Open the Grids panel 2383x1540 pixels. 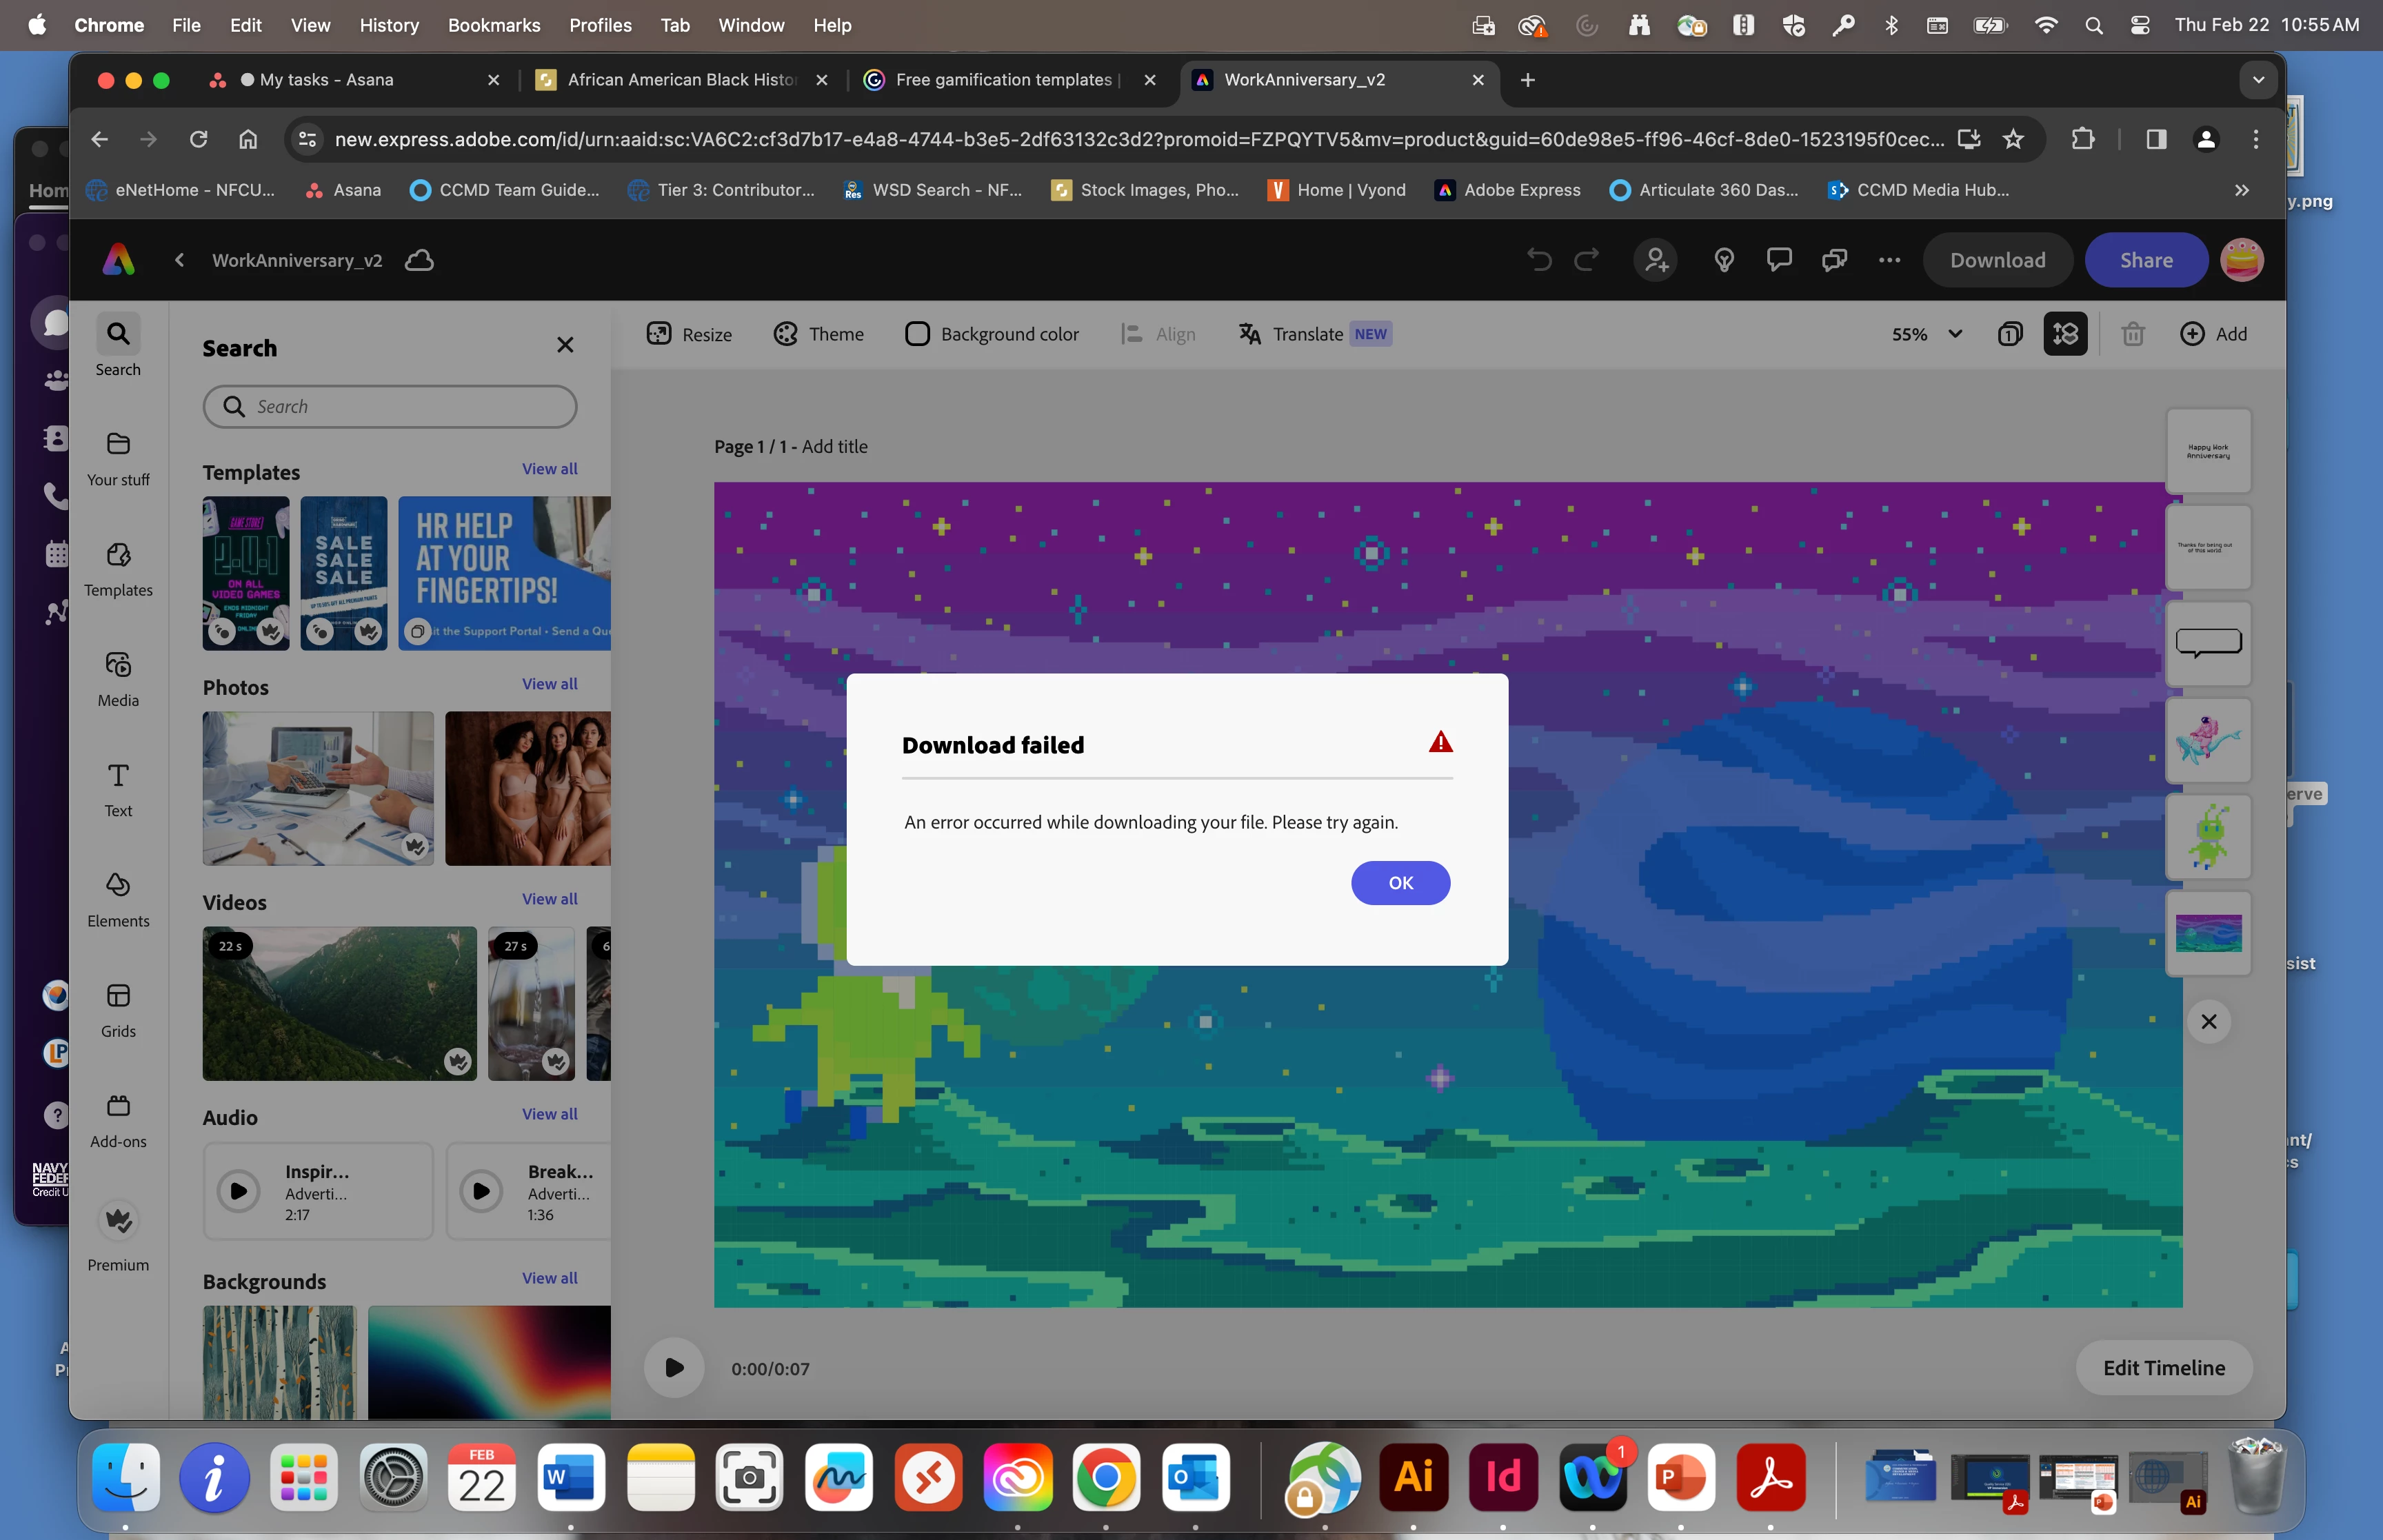[118, 1009]
